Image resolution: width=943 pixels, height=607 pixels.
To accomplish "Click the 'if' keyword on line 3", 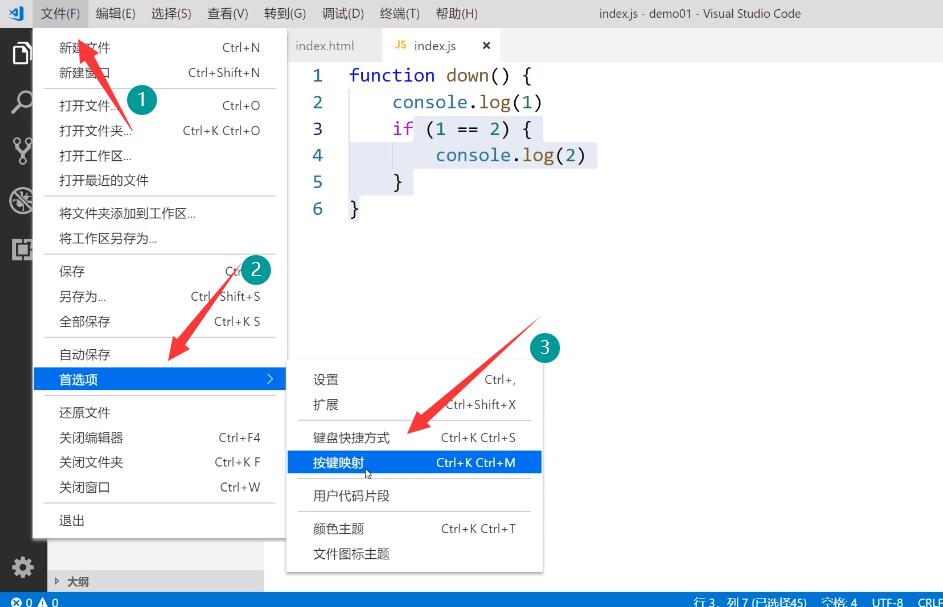I will [402, 129].
